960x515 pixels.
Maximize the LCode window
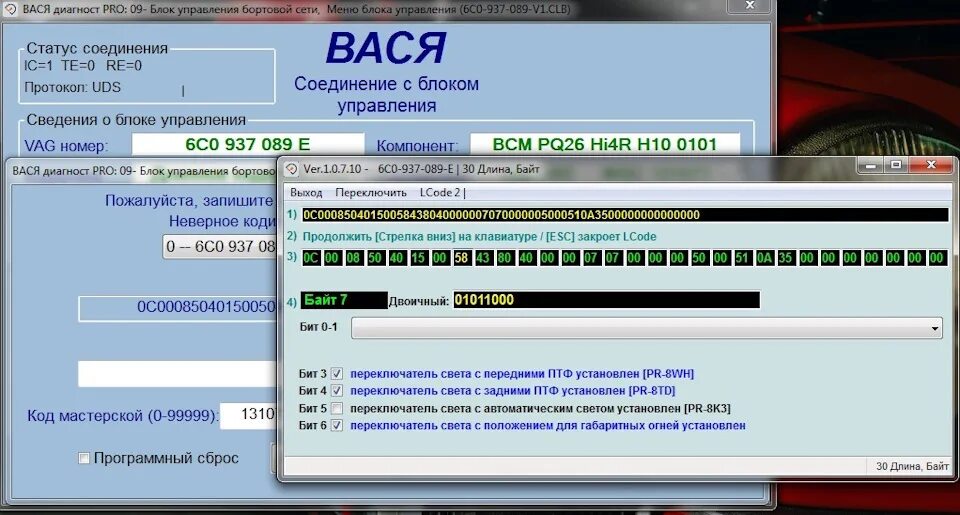click(x=896, y=165)
